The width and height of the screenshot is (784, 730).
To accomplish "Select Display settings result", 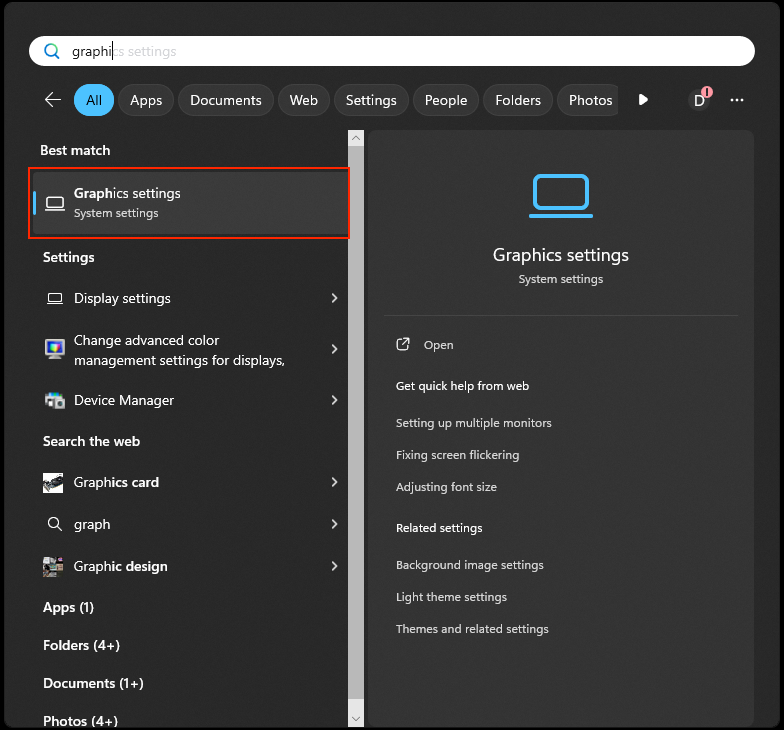I will tap(190, 298).
